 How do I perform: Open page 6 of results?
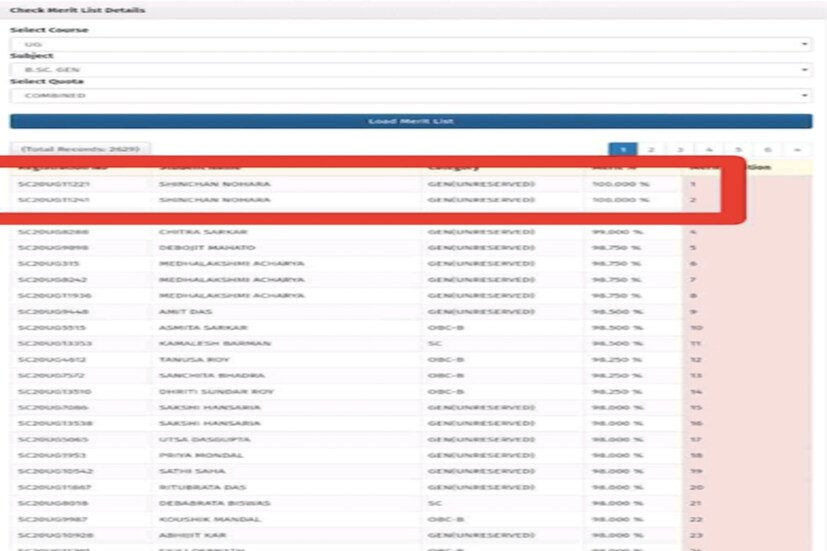click(767, 149)
